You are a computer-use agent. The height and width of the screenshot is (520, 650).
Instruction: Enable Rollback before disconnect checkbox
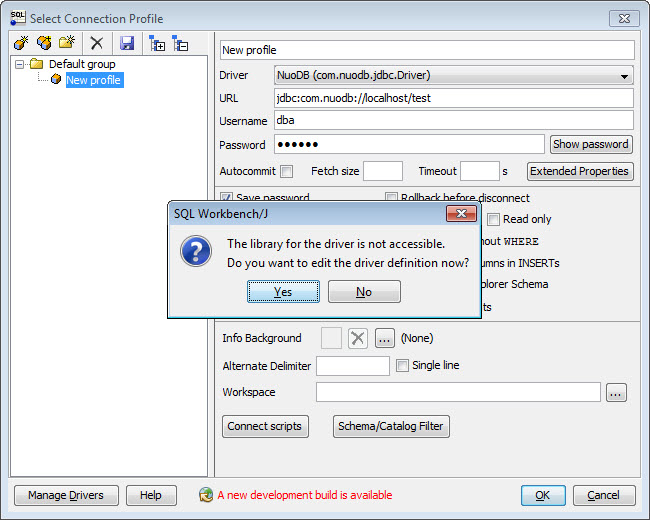[391, 197]
